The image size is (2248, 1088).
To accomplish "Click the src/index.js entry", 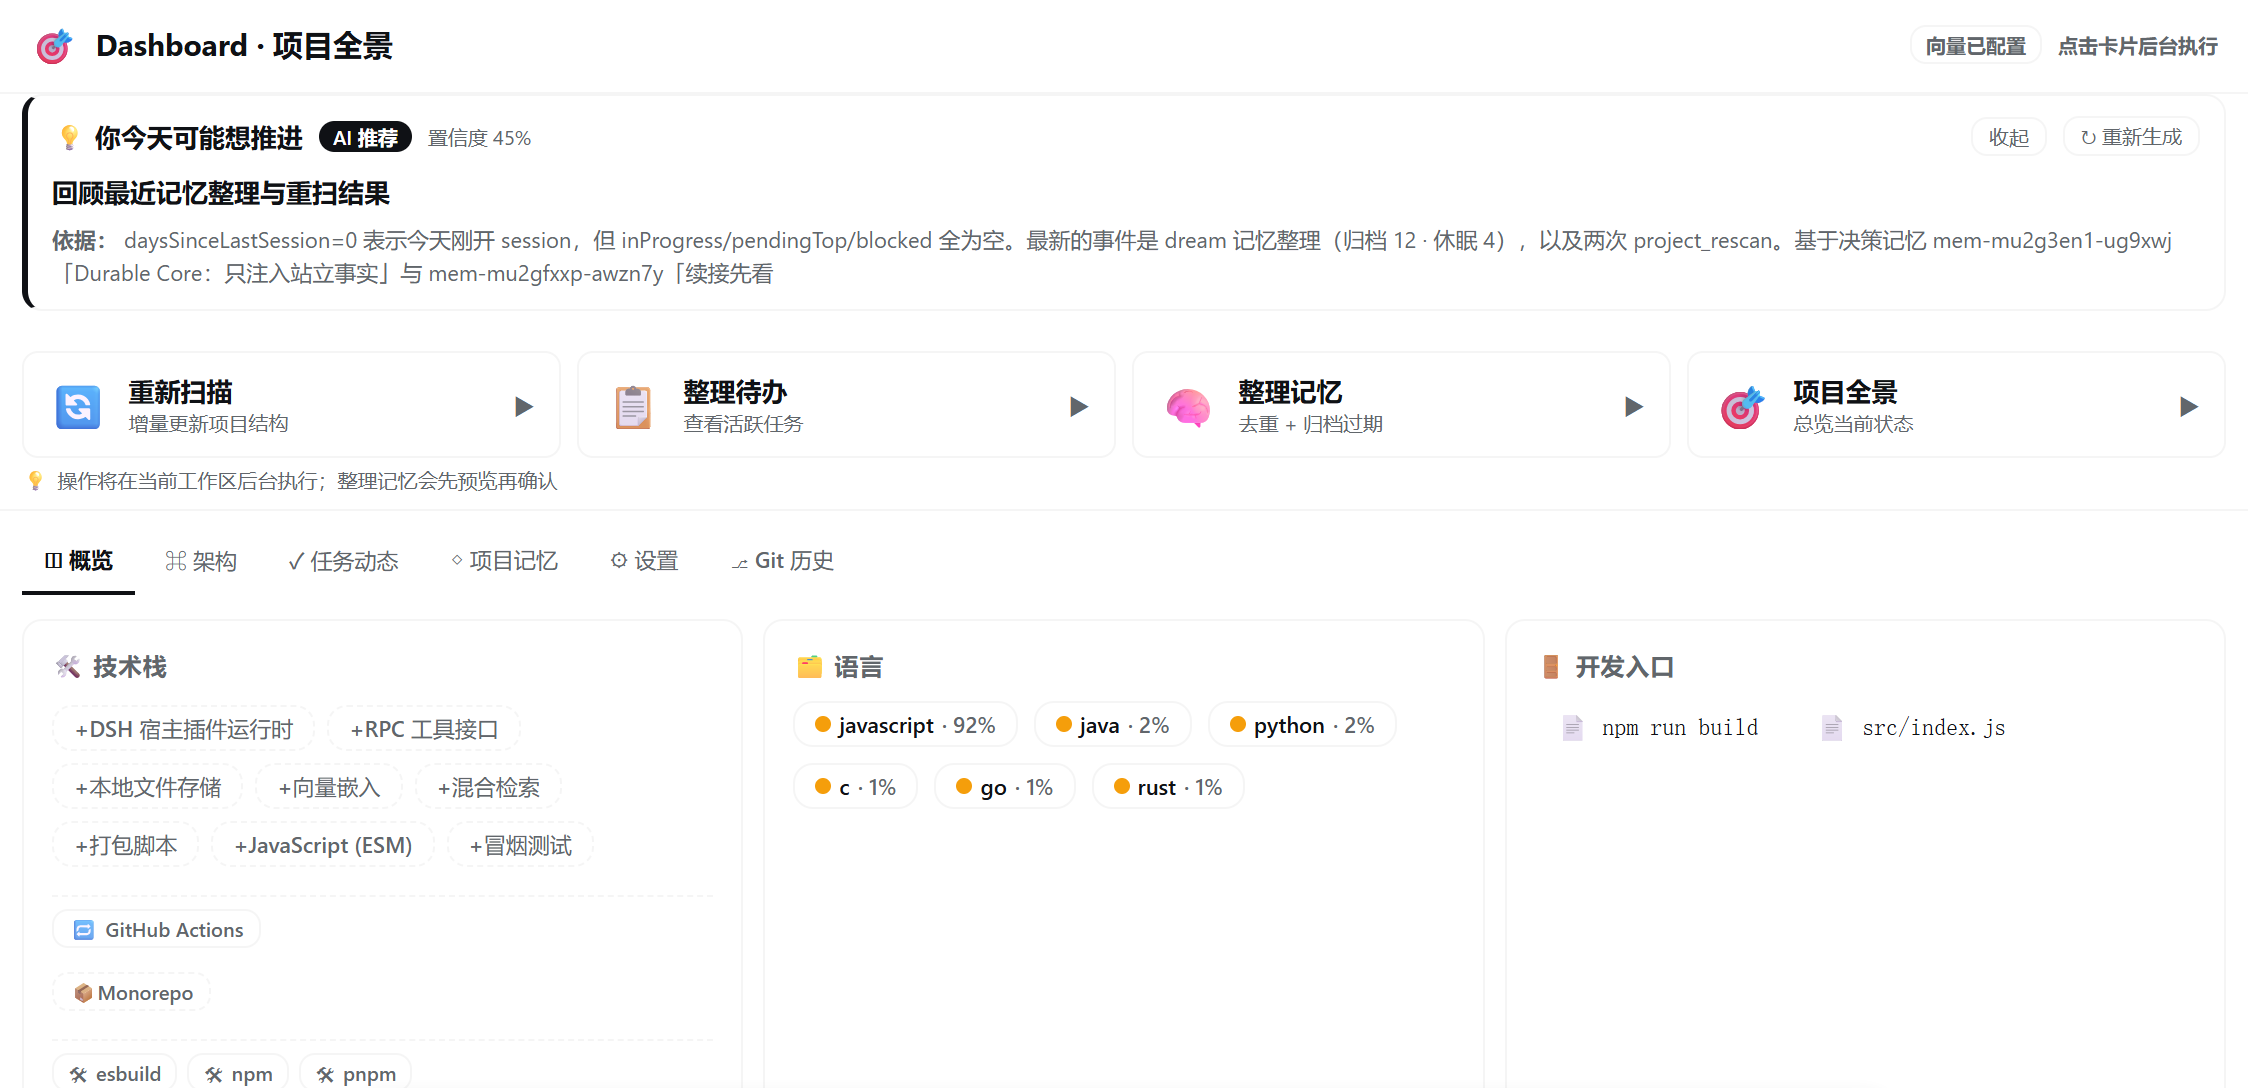I will coord(1914,728).
